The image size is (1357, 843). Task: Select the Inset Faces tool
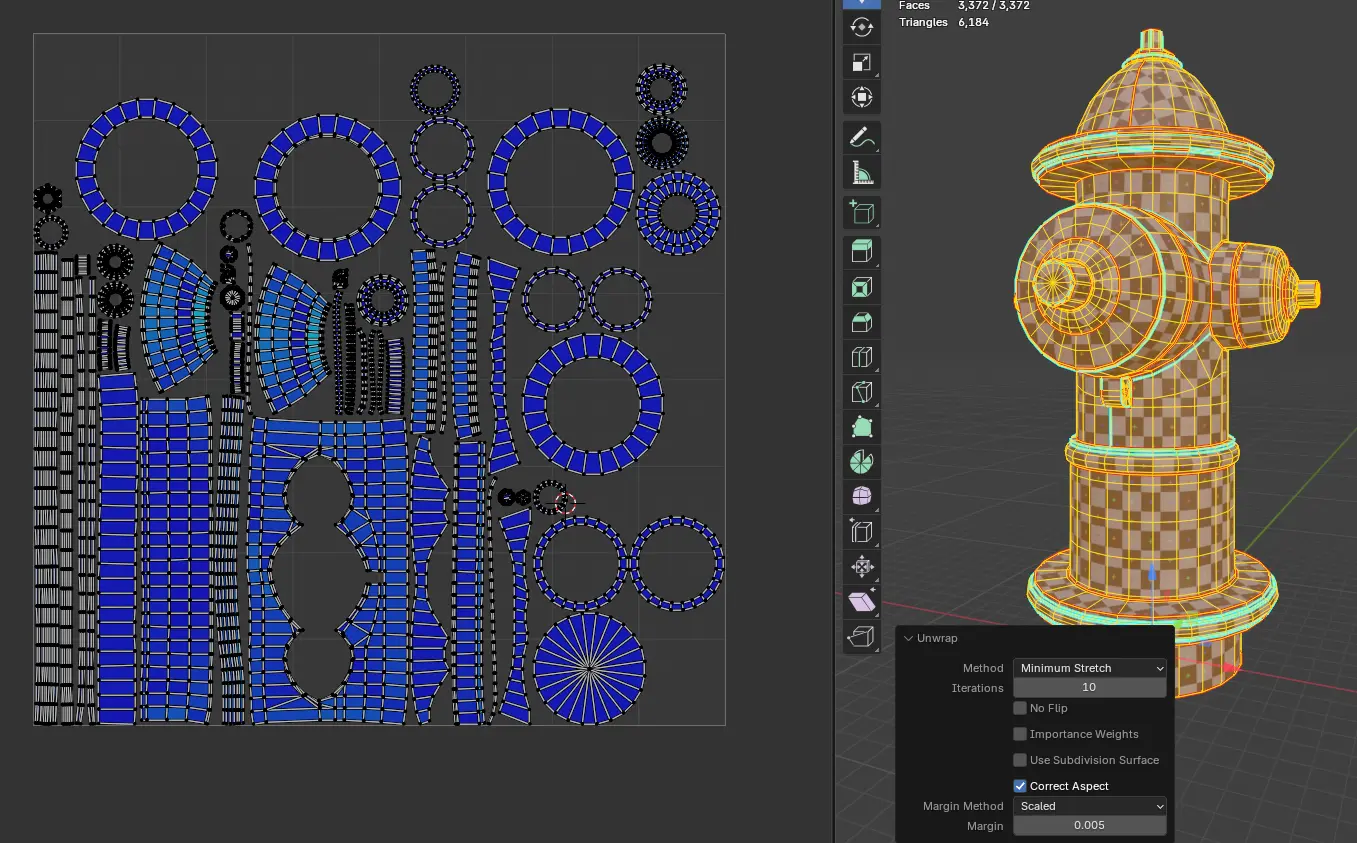coord(861,287)
